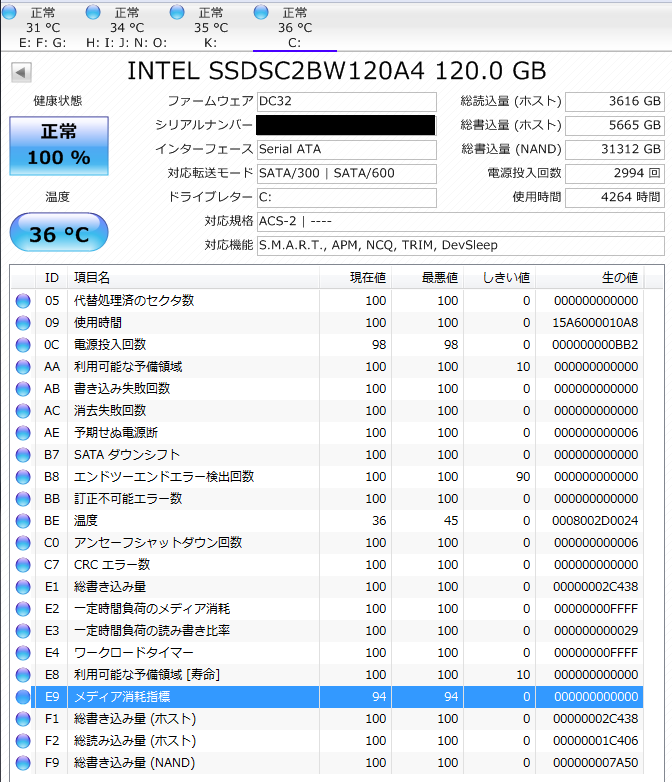This screenshot has width=672, height=782.
Task: Click the health status 正常 100 % button
Action: tap(59, 146)
